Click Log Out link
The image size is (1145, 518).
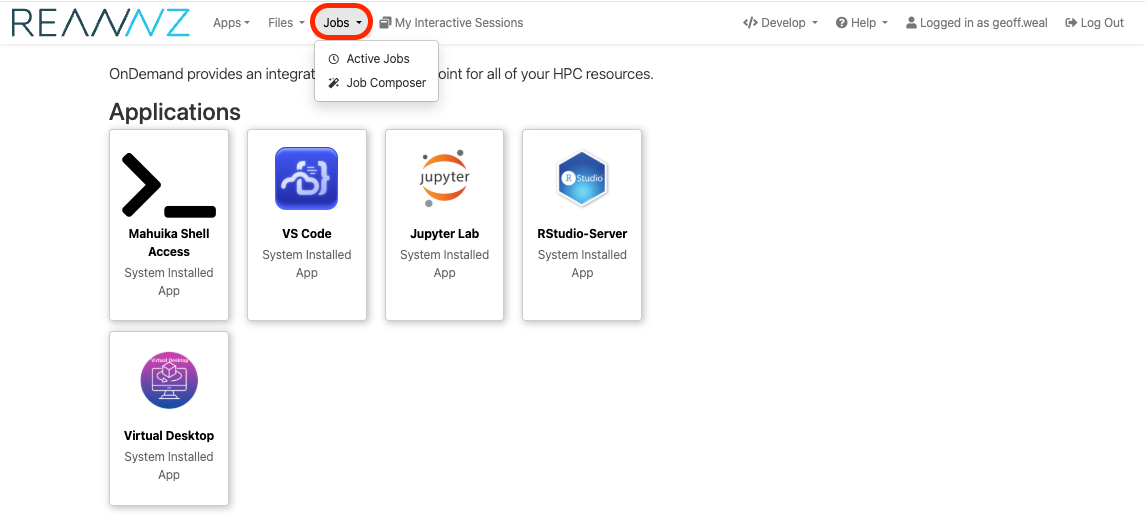(1095, 23)
